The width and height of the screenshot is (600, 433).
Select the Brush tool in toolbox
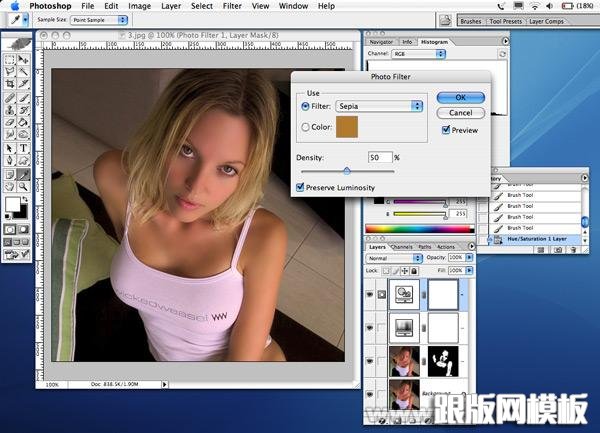(x=23, y=98)
